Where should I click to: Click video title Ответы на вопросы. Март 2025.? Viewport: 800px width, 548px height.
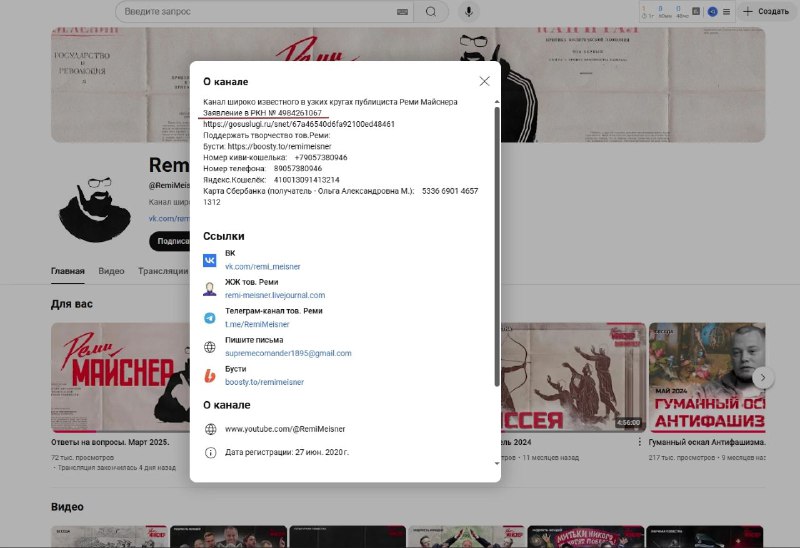[110, 442]
